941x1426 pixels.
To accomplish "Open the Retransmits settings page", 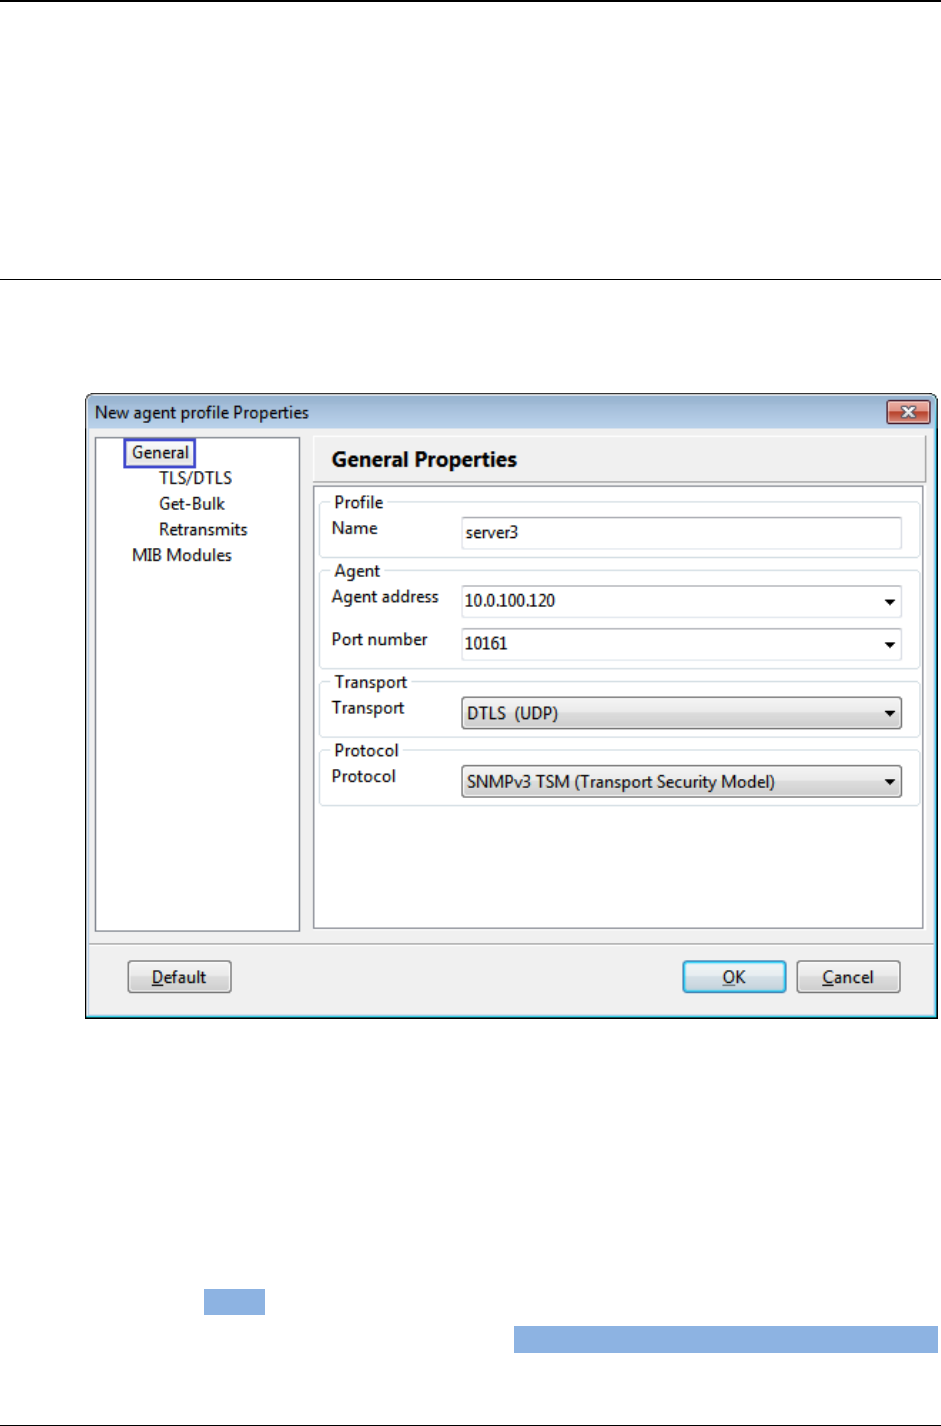I will click(x=203, y=530).
